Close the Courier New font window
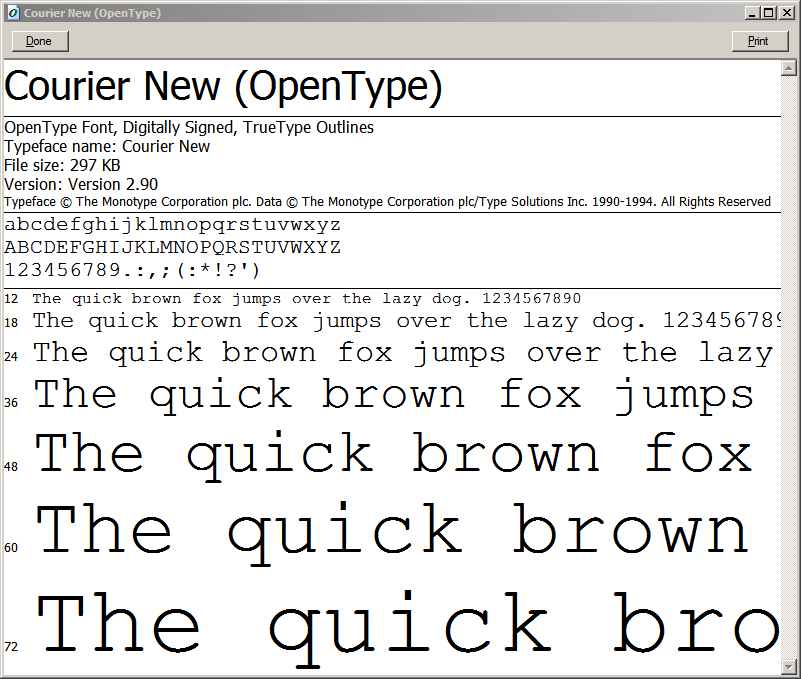This screenshot has height=679, width=801. 787,13
